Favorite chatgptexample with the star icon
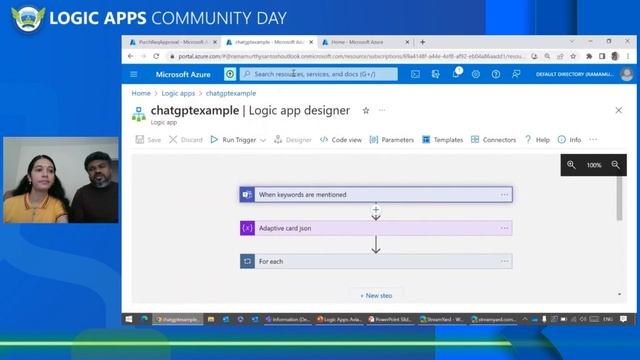Viewport: 640px width, 360px height. tap(366, 111)
